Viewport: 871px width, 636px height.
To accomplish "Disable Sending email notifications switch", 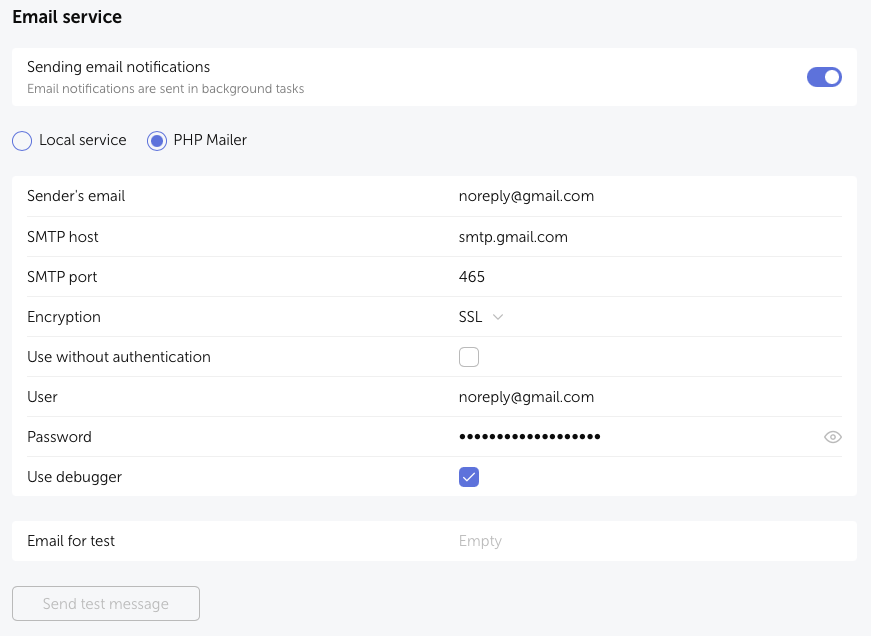I will pyautogui.click(x=824, y=76).
